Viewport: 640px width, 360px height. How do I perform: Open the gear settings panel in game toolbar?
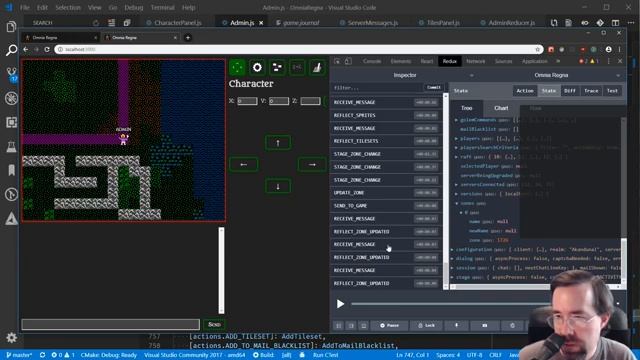(257, 68)
